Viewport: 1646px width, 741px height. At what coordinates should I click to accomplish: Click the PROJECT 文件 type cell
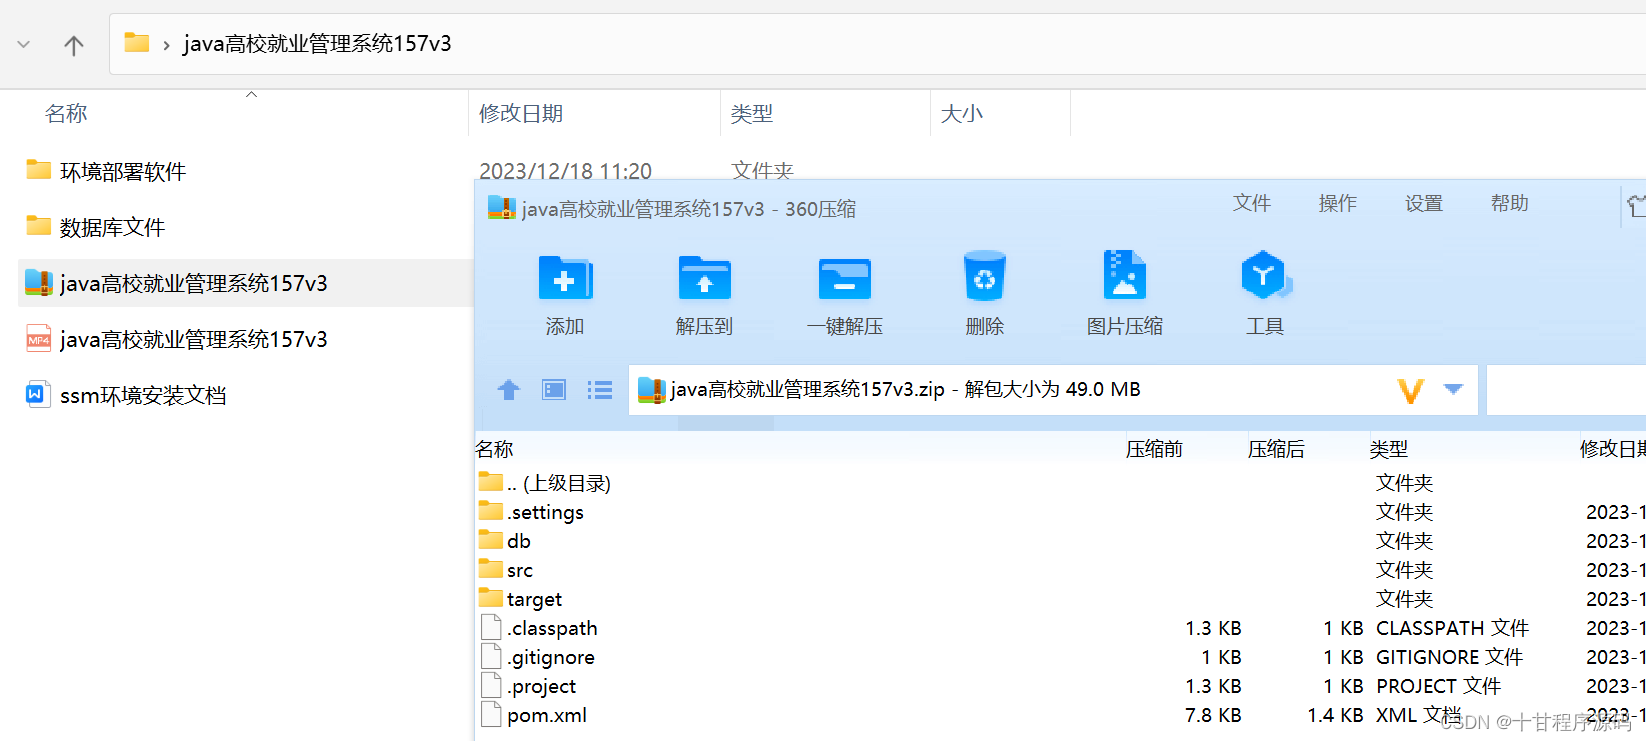[x=1438, y=686]
